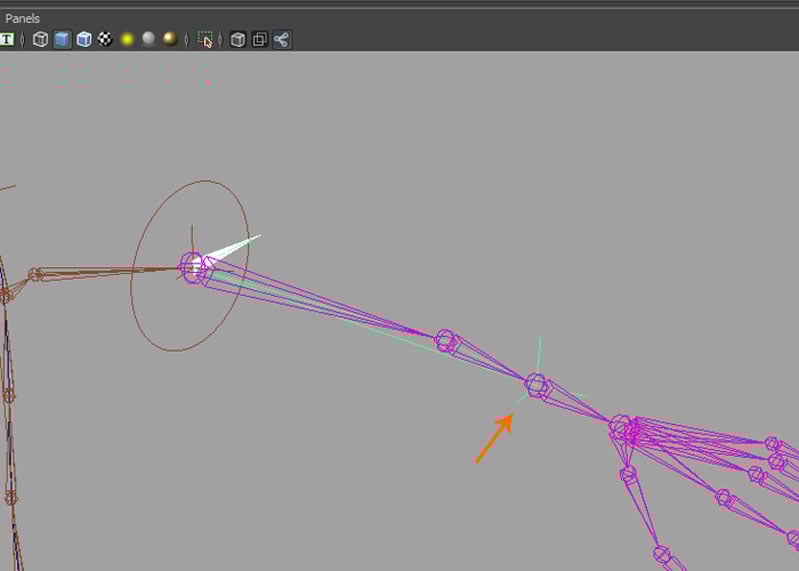Enable Smooth Shade All display

(62, 39)
